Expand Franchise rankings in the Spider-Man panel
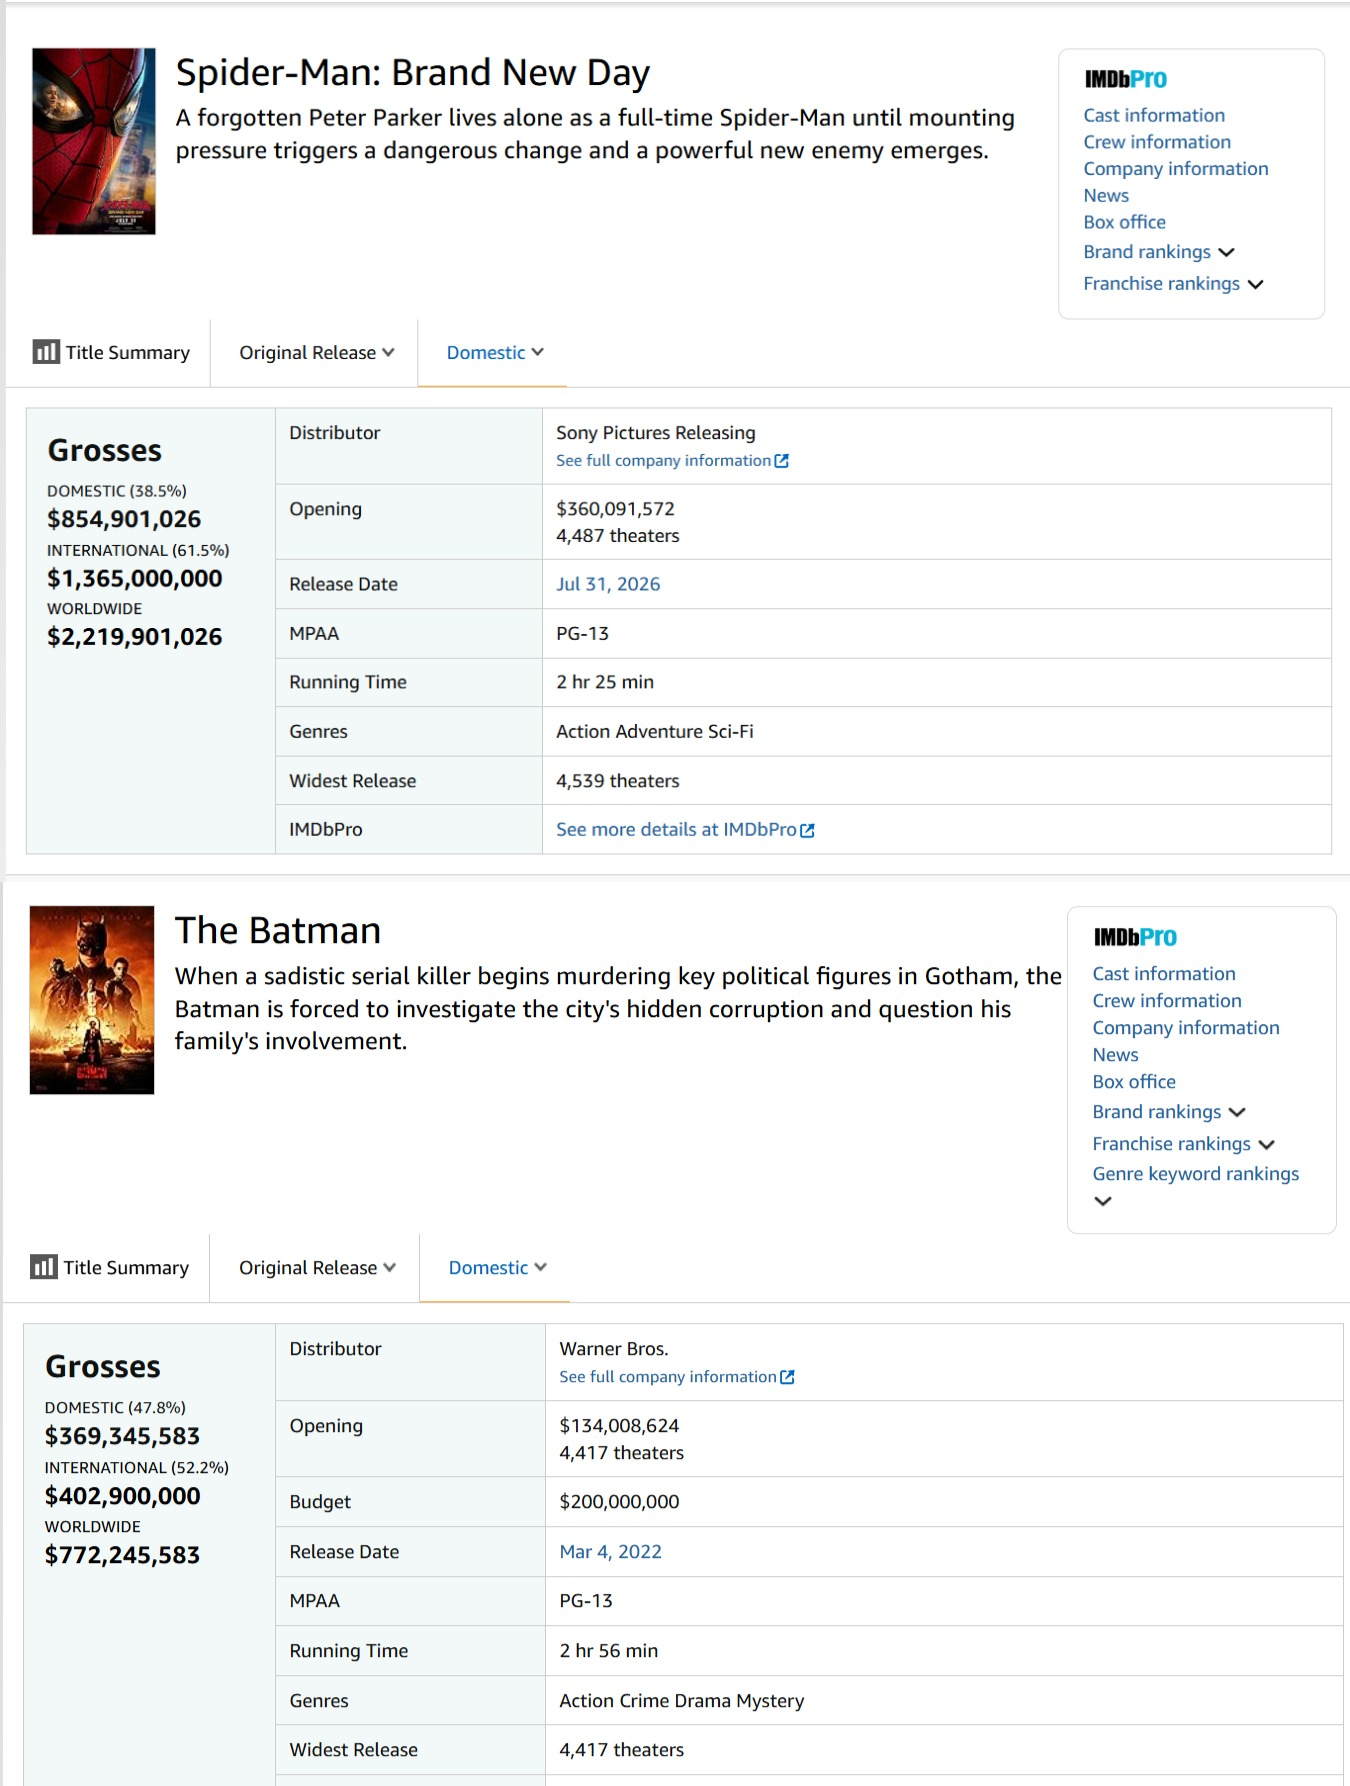Screen dimensions: 1350x1786 (1255, 284)
